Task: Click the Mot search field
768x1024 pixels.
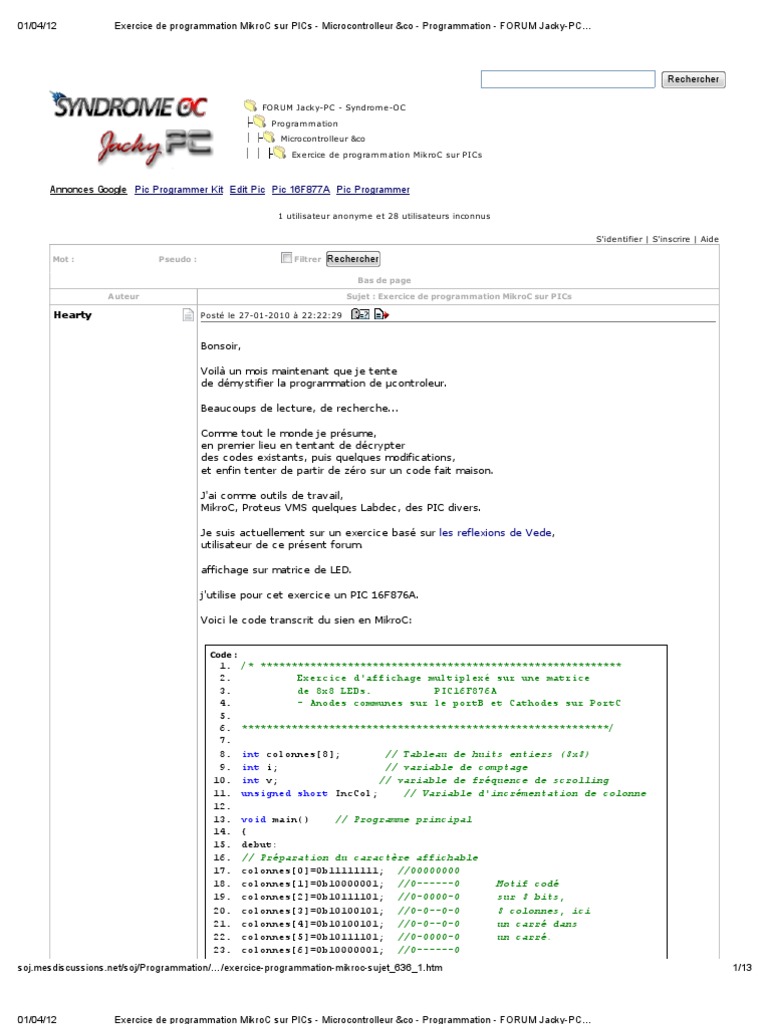Action: click(x=63, y=259)
